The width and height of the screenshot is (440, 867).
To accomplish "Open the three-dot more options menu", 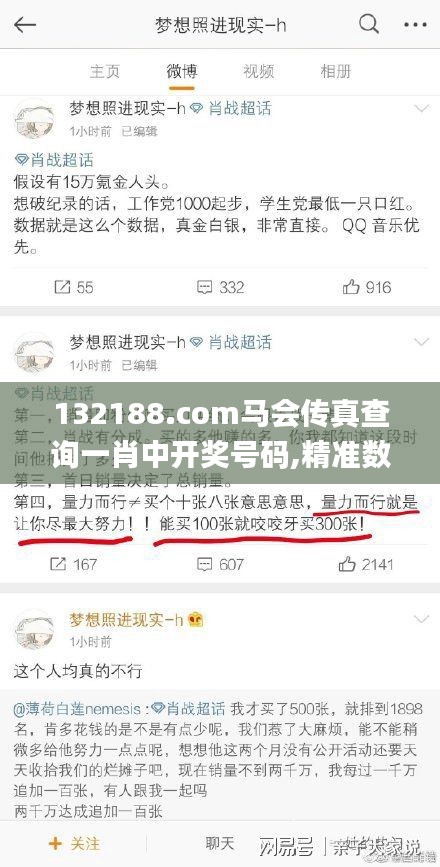I will pyautogui.click(x=415, y=25).
